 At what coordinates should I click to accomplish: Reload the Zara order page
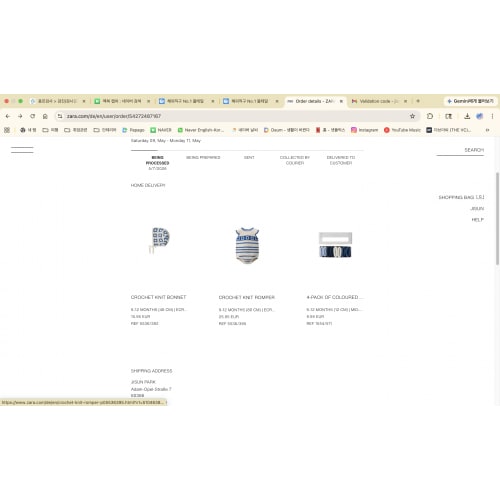32,116
